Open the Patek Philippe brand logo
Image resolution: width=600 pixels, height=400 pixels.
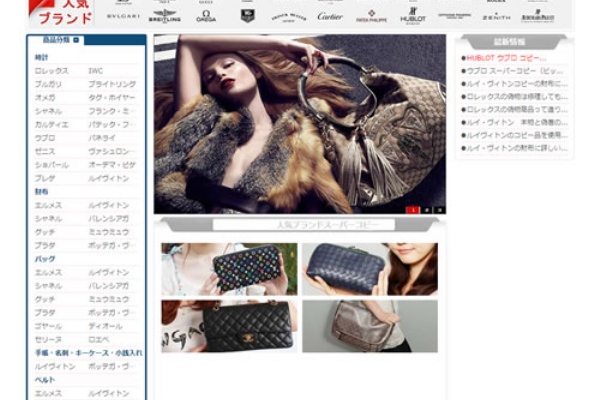click(x=372, y=16)
